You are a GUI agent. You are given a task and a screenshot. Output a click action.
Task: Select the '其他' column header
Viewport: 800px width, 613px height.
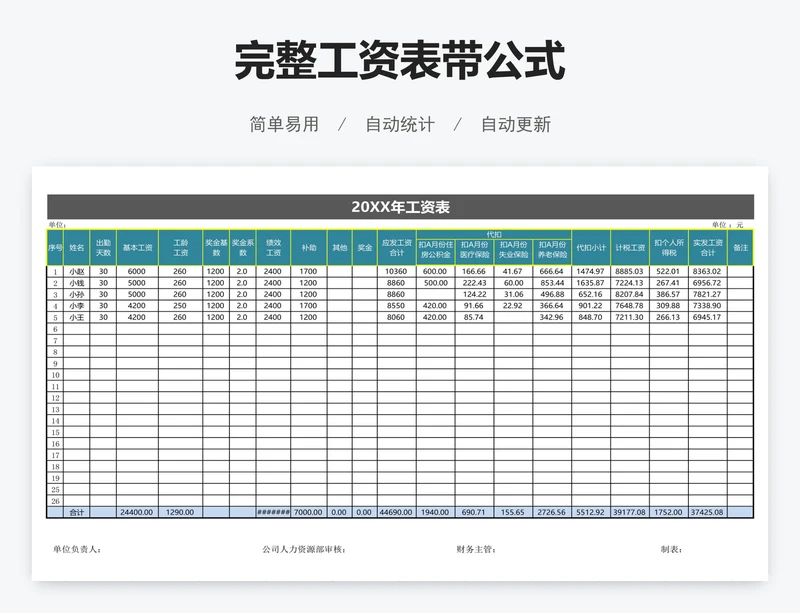pos(339,248)
